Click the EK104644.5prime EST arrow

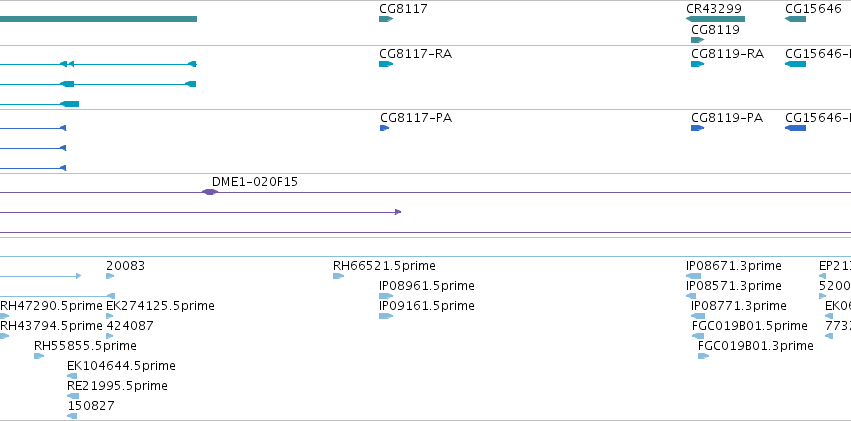coord(72,376)
